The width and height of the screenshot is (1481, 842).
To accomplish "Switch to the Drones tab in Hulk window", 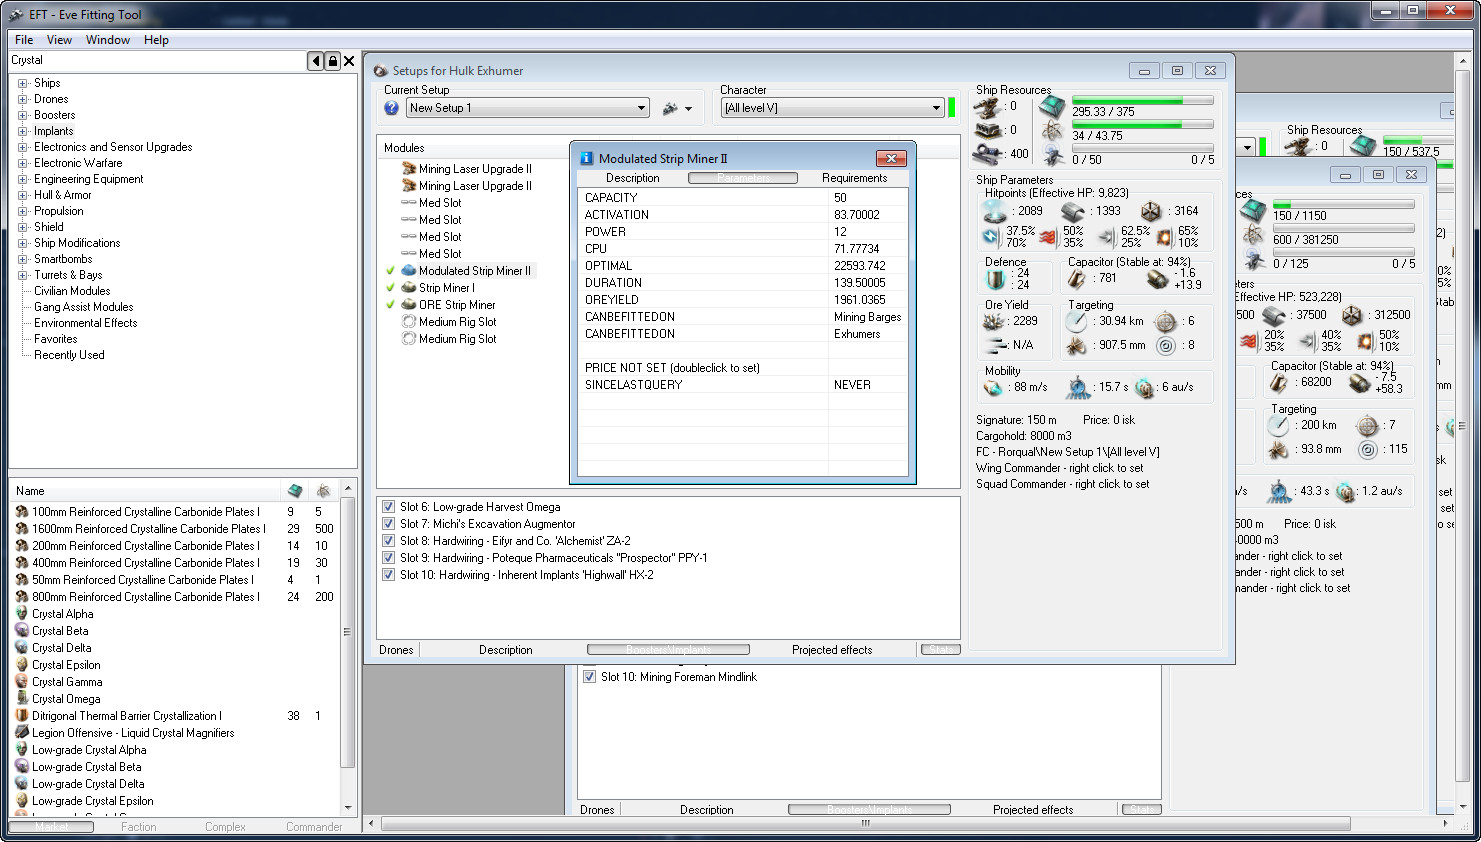I will [x=396, y=650].
